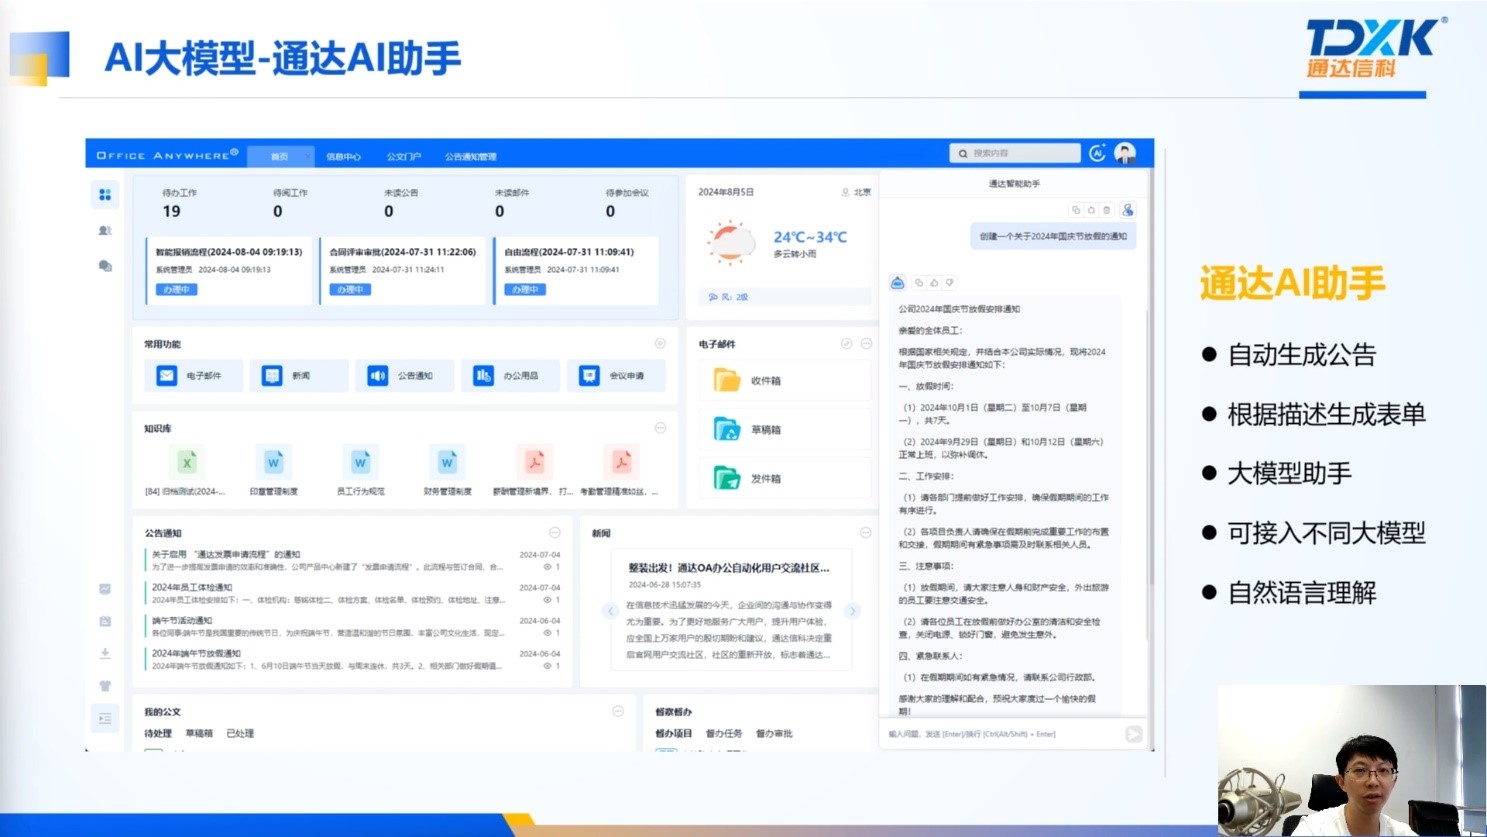1487x837 pixels.
Task: Click the assistant robot avatar icon
Action: [x=897, y=283]
